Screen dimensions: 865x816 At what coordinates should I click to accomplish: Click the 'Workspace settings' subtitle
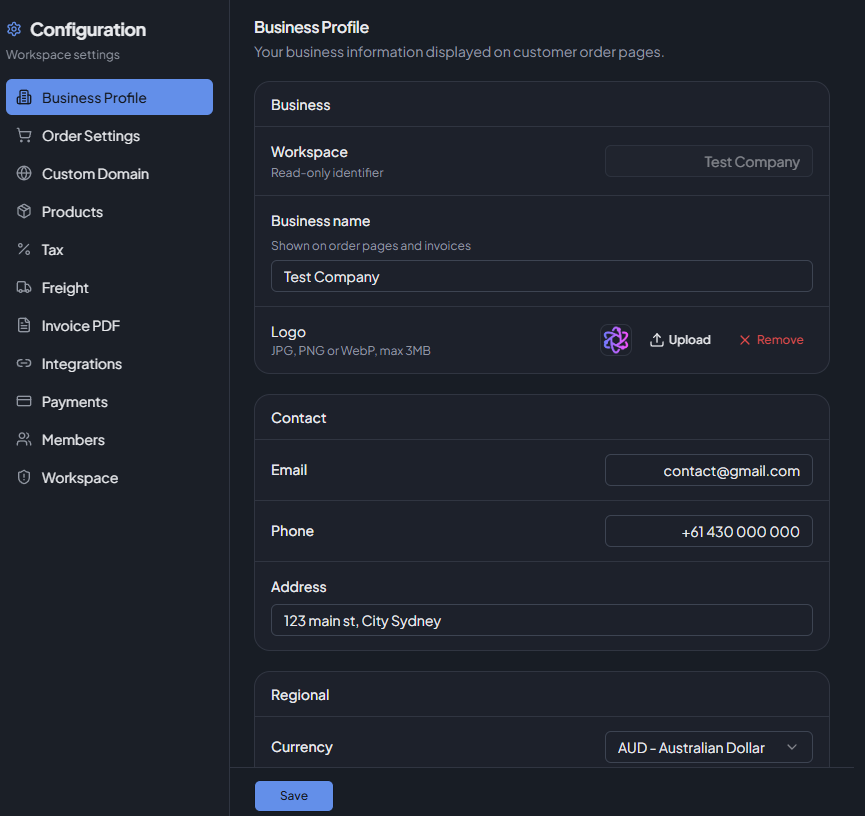(63, 55)
